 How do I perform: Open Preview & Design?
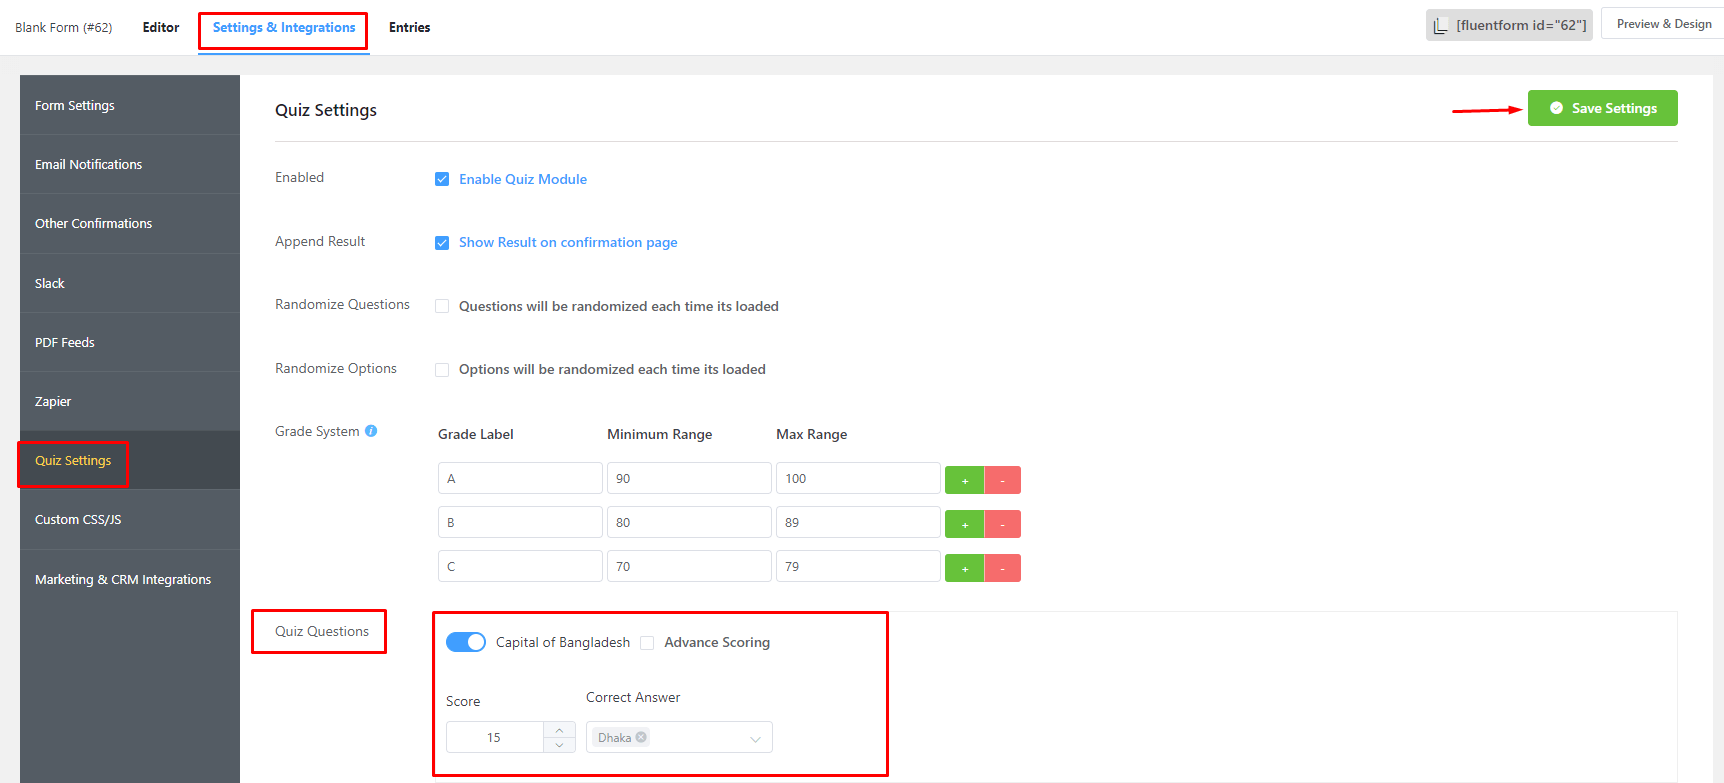[1663, 24]
